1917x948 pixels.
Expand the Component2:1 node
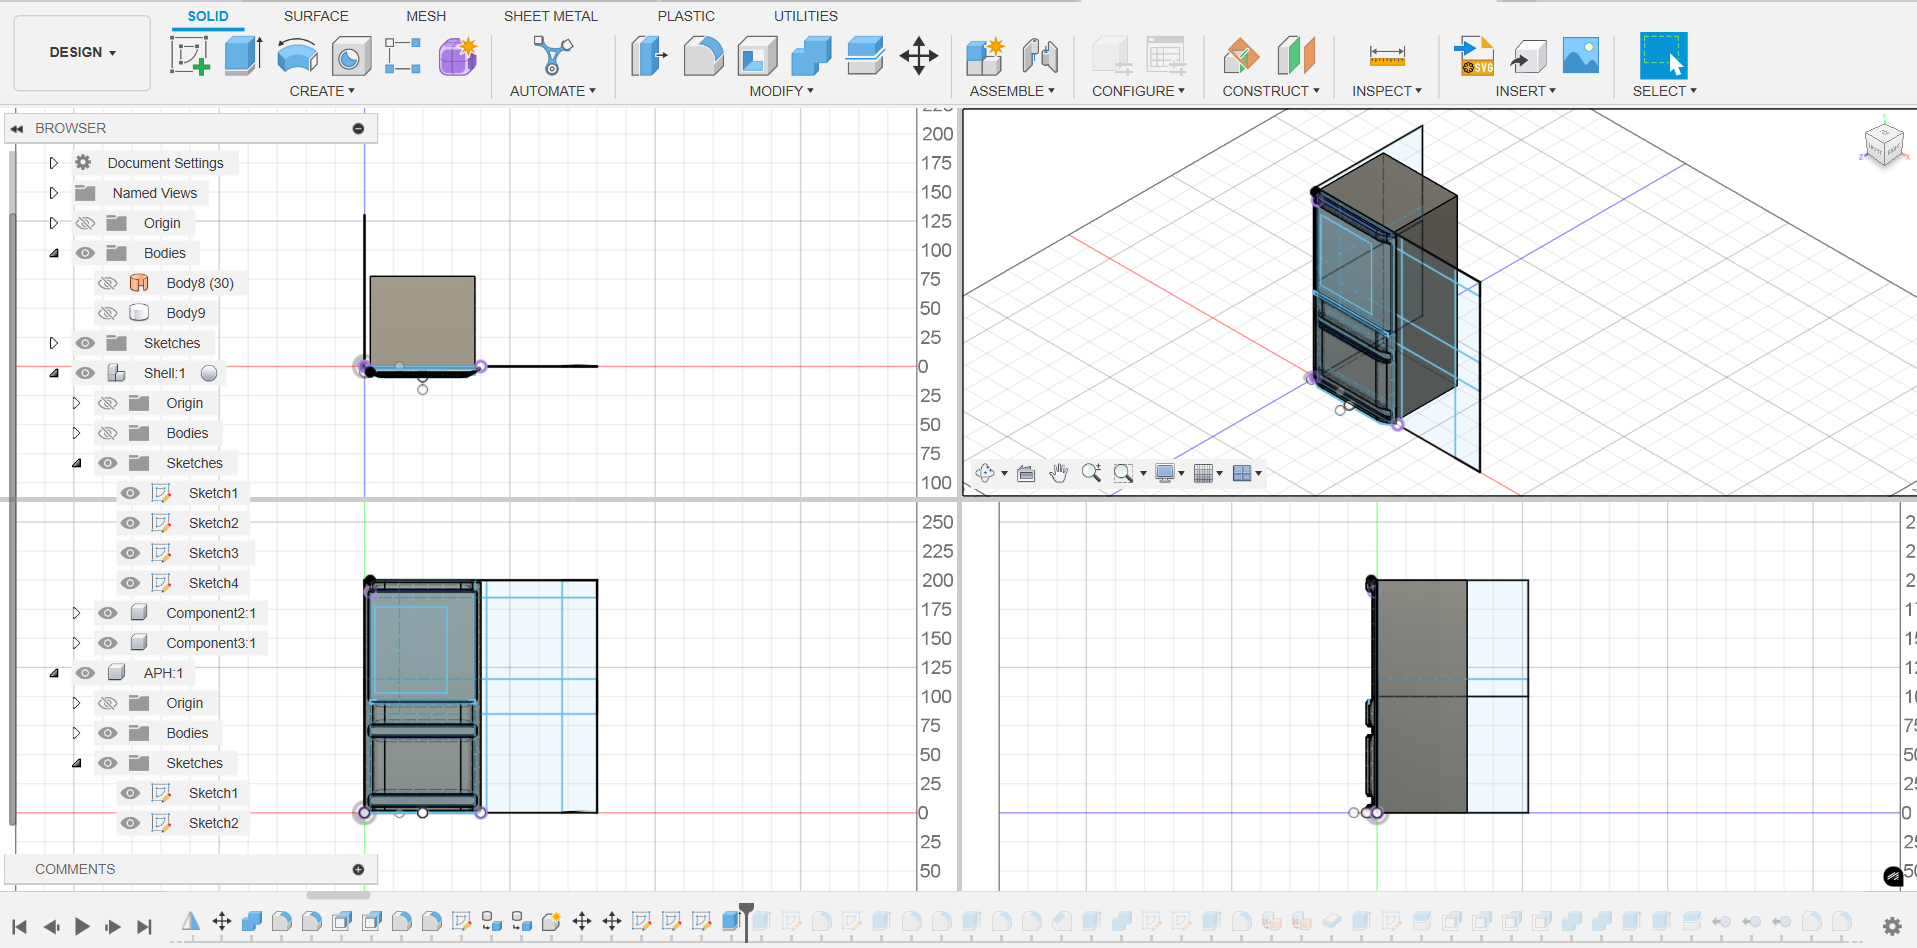(x=76, y=613)
